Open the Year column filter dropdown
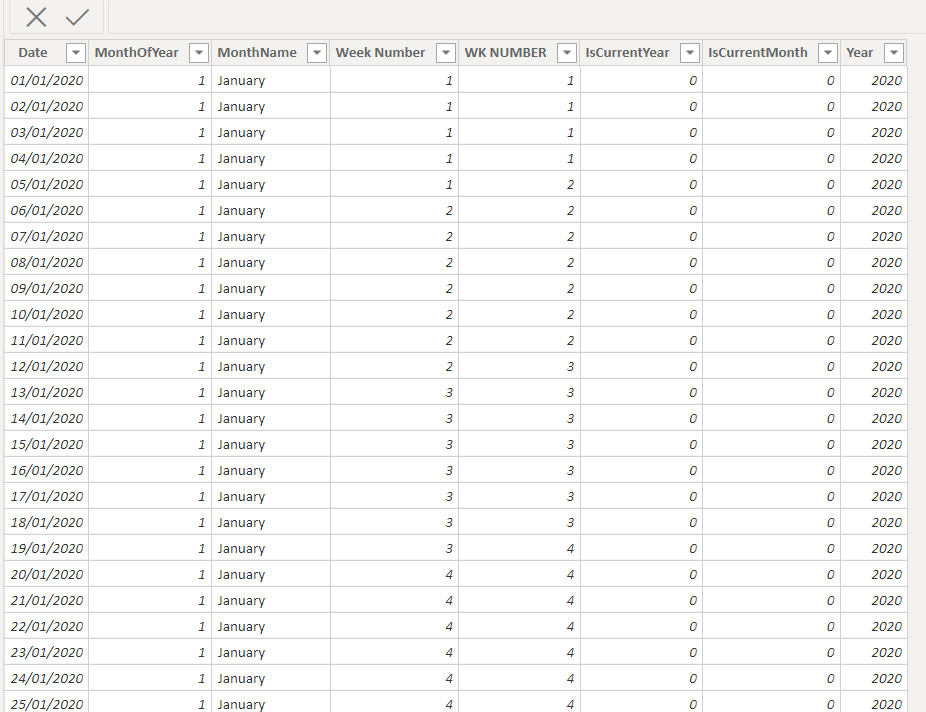Screen dimensions: 926x712 click(894, 53)
